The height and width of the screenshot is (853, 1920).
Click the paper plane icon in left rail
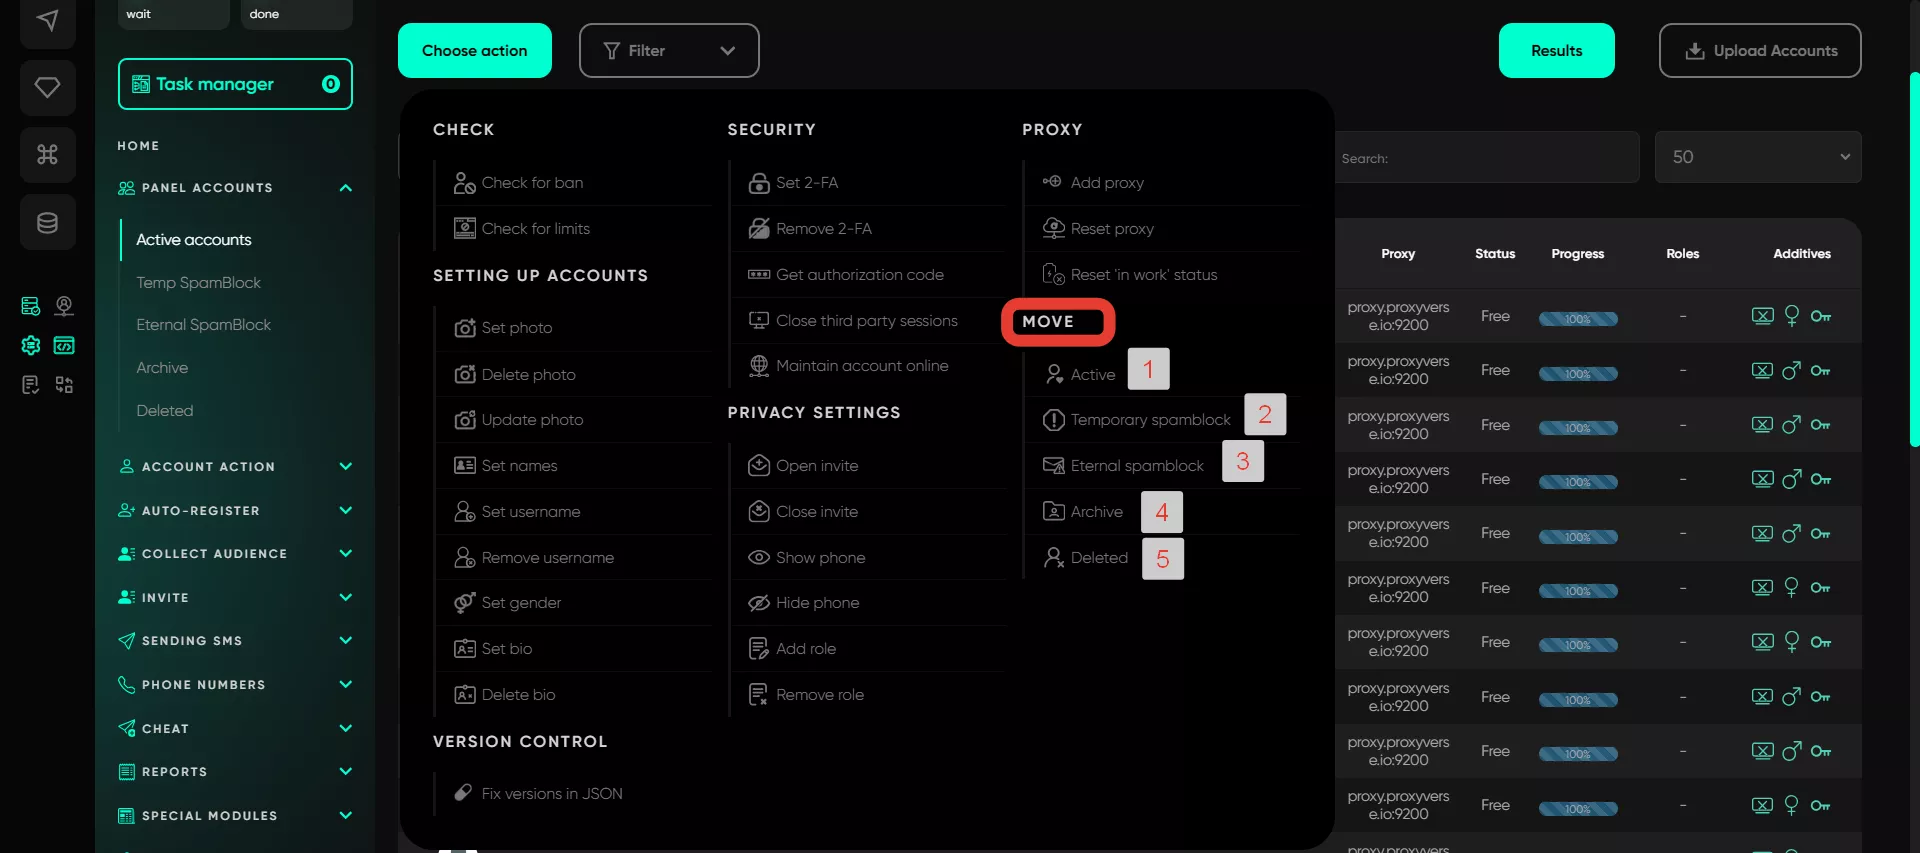click(47, 20)
